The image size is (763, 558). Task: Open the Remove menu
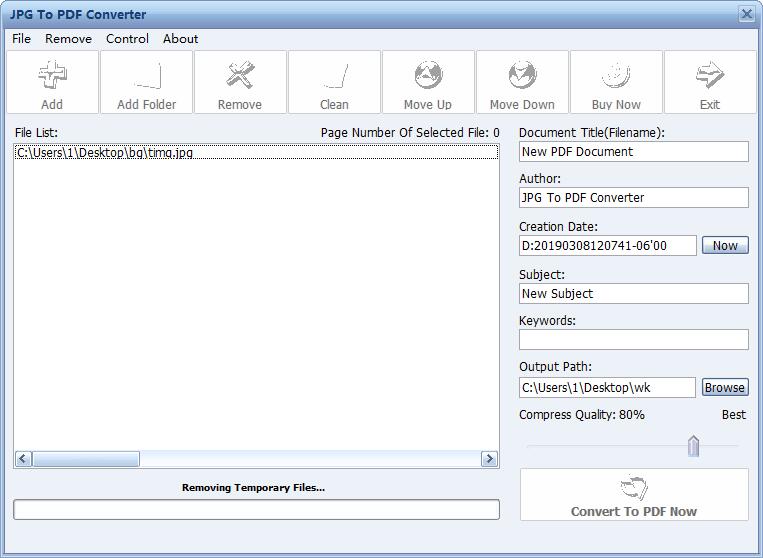[x=68, y=39]
